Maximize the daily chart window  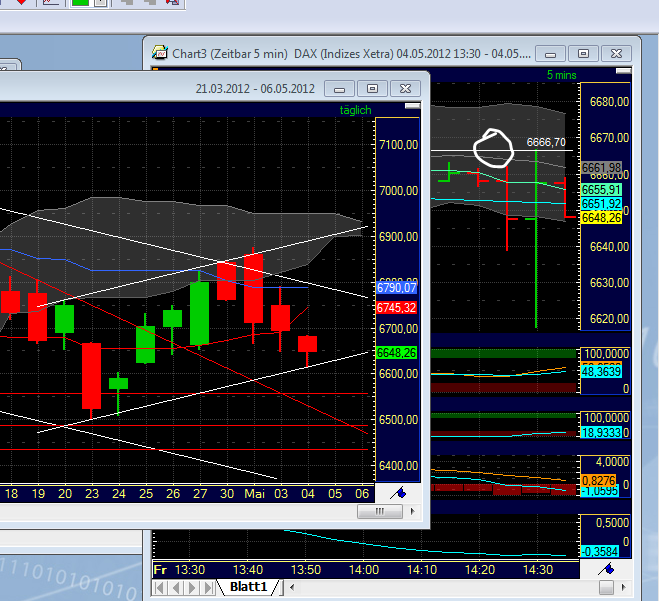coord(372,89)
